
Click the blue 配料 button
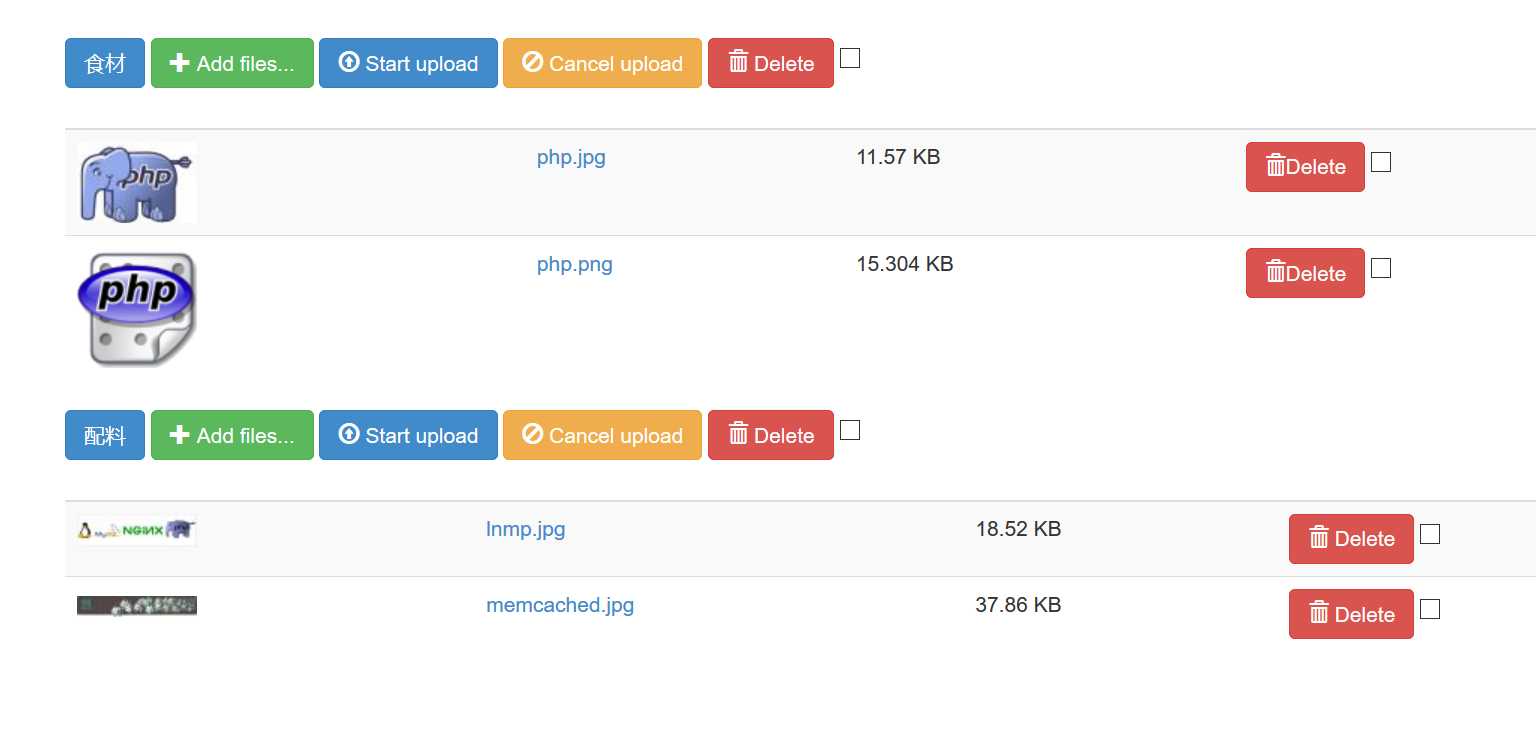coord(105,435)
